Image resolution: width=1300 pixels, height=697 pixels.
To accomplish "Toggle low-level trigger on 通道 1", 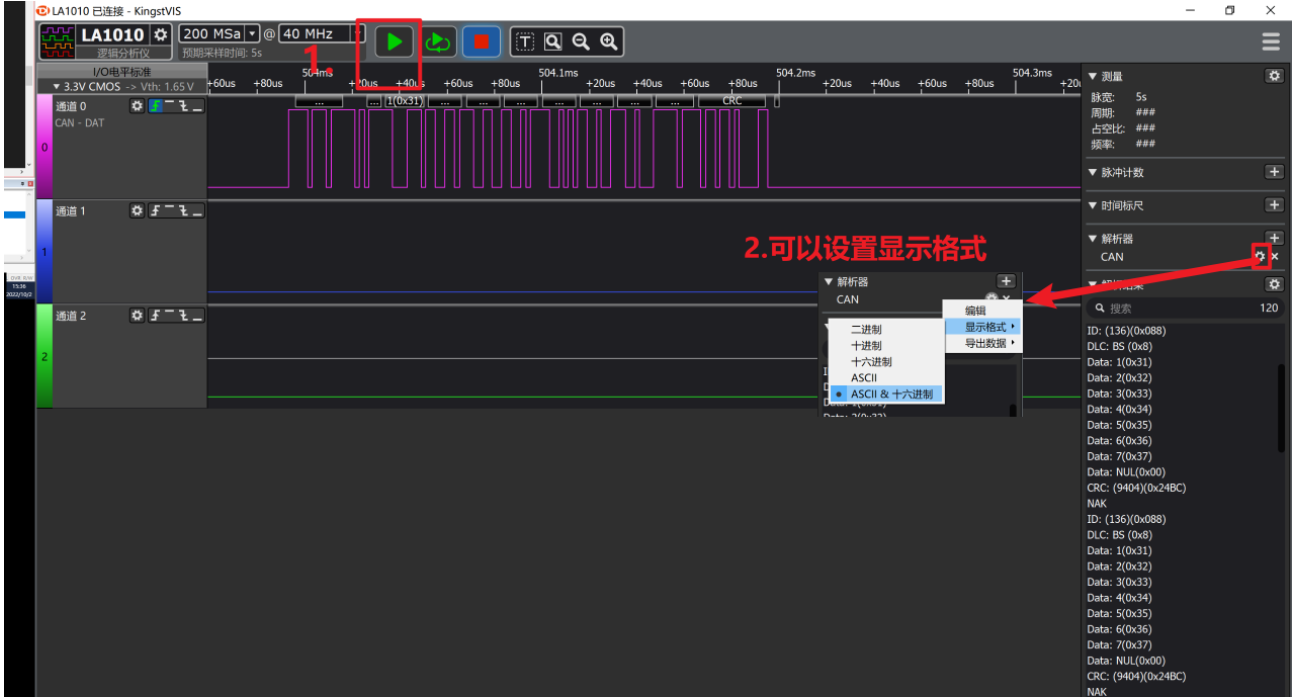I will [x=197, y=211].
